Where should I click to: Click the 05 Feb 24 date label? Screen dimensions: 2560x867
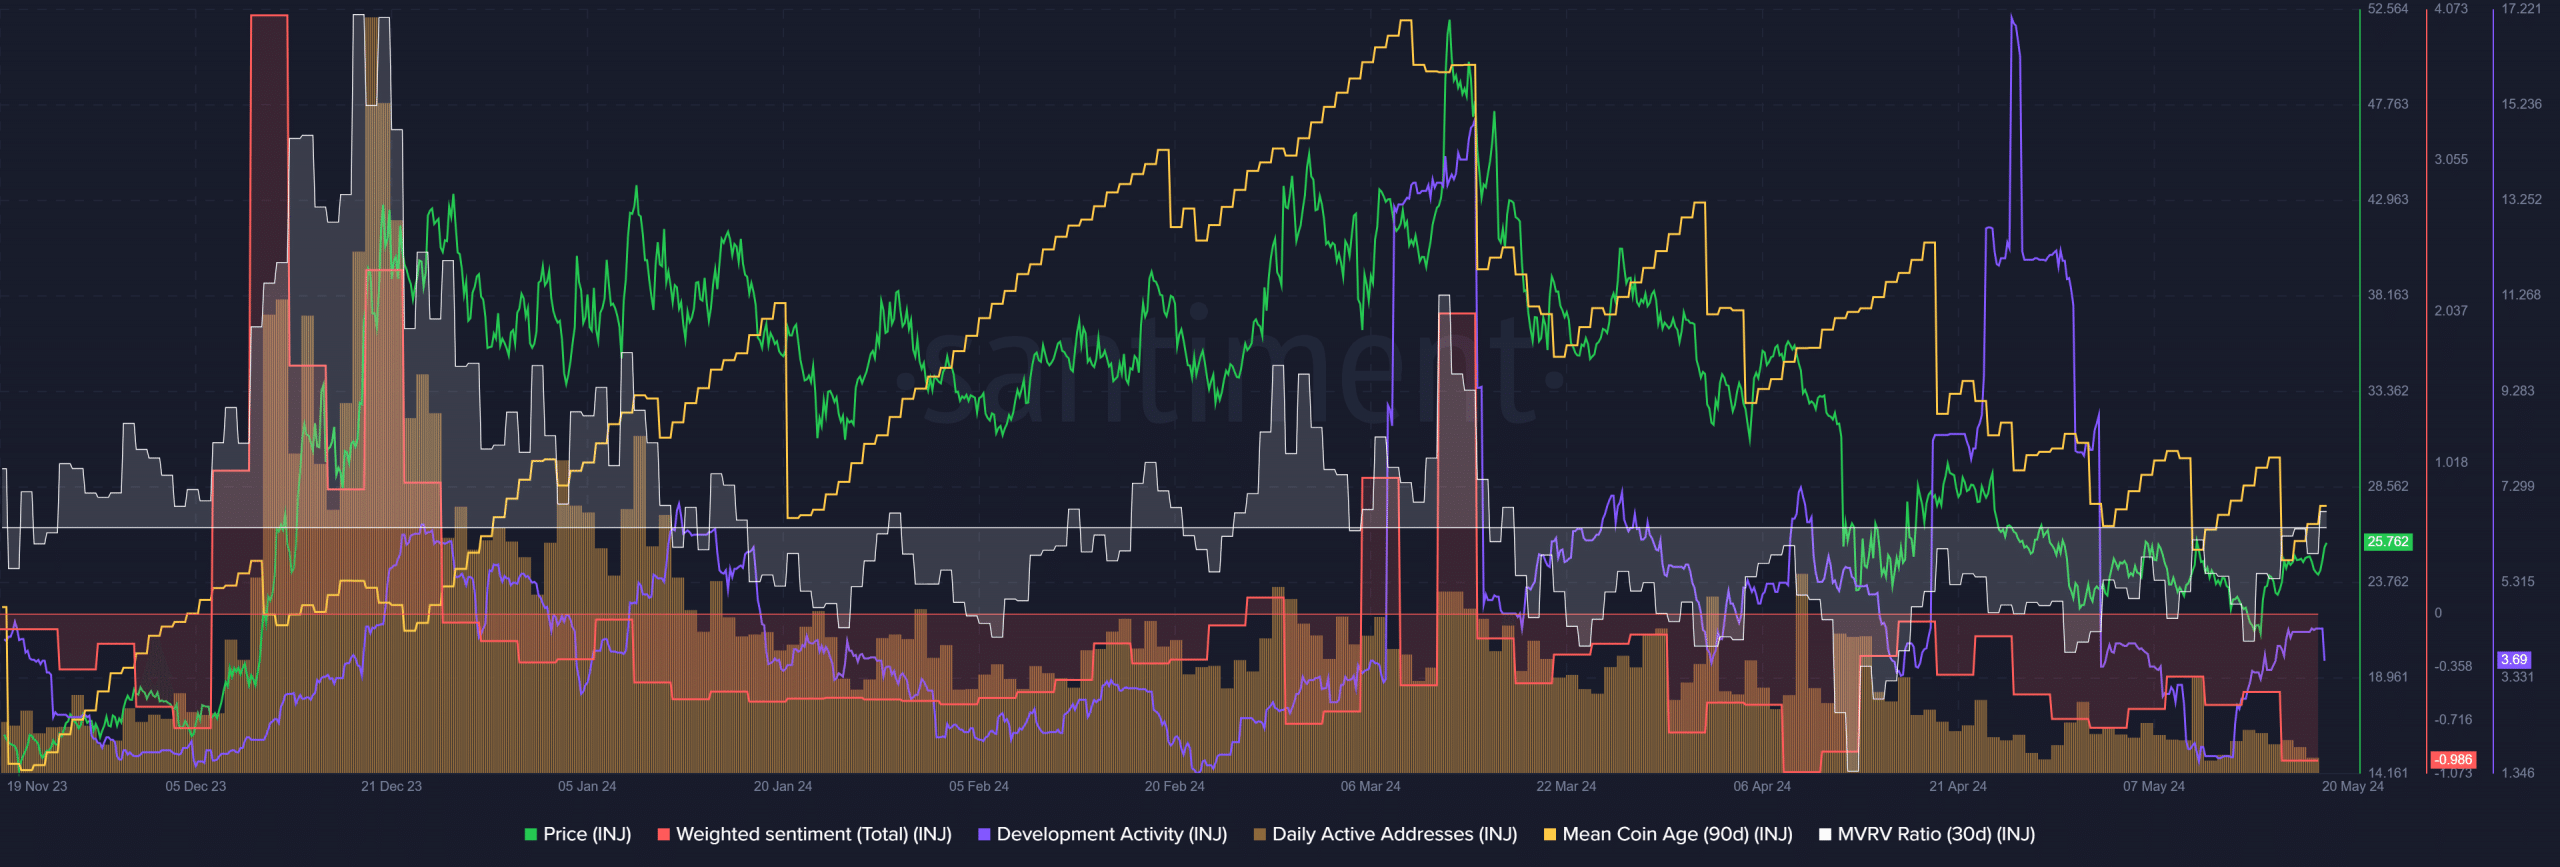[979, 787]
